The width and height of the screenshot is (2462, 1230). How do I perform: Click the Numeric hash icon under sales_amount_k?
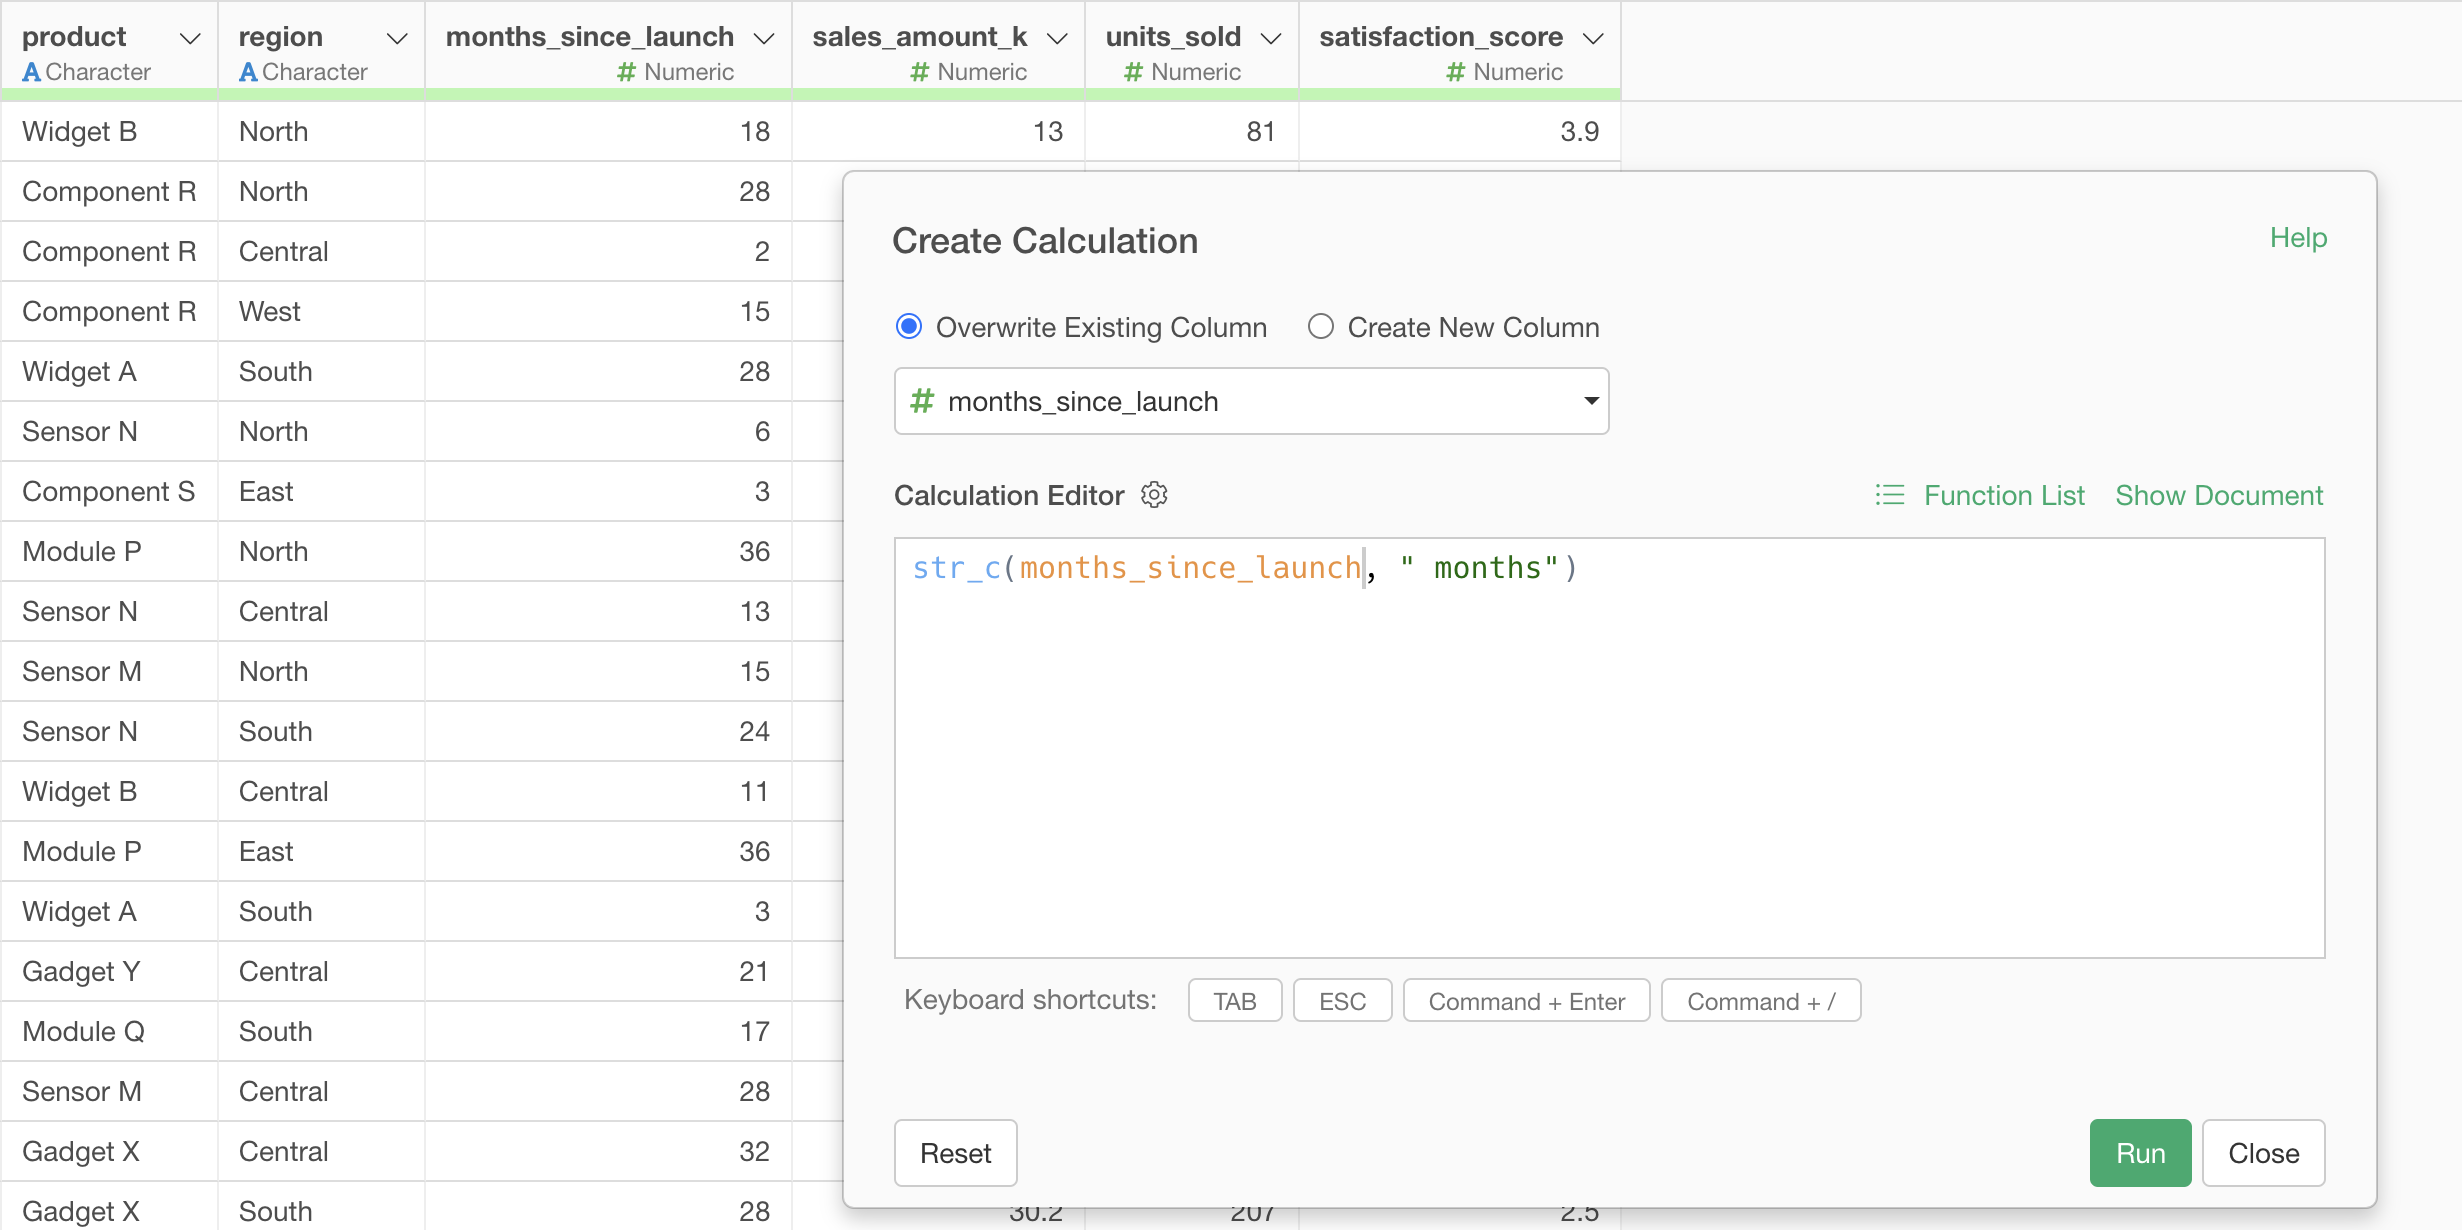tap(919, 72)
